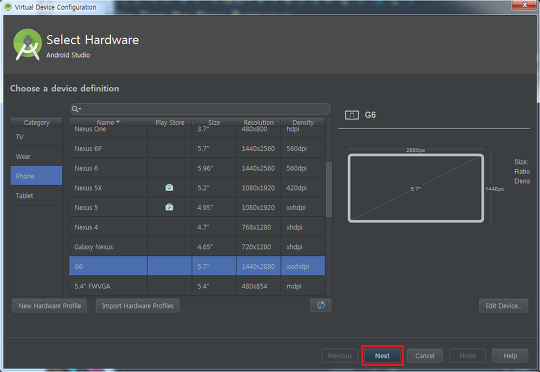Screen dimensions: 540x372
Task: Click Import Hardware Profiles button
Action: coord(137,306)
